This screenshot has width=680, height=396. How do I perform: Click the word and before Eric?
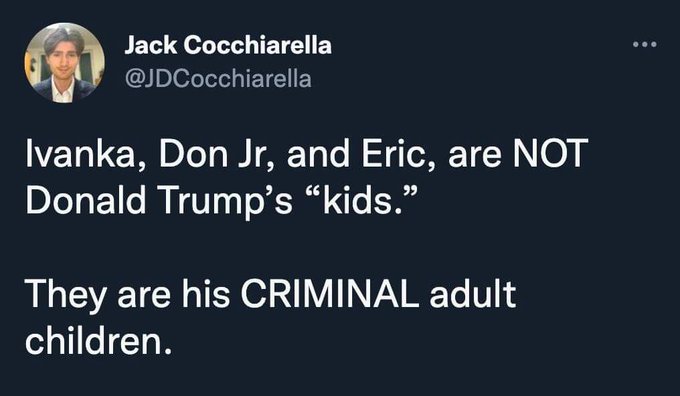[x=317, y=154]
